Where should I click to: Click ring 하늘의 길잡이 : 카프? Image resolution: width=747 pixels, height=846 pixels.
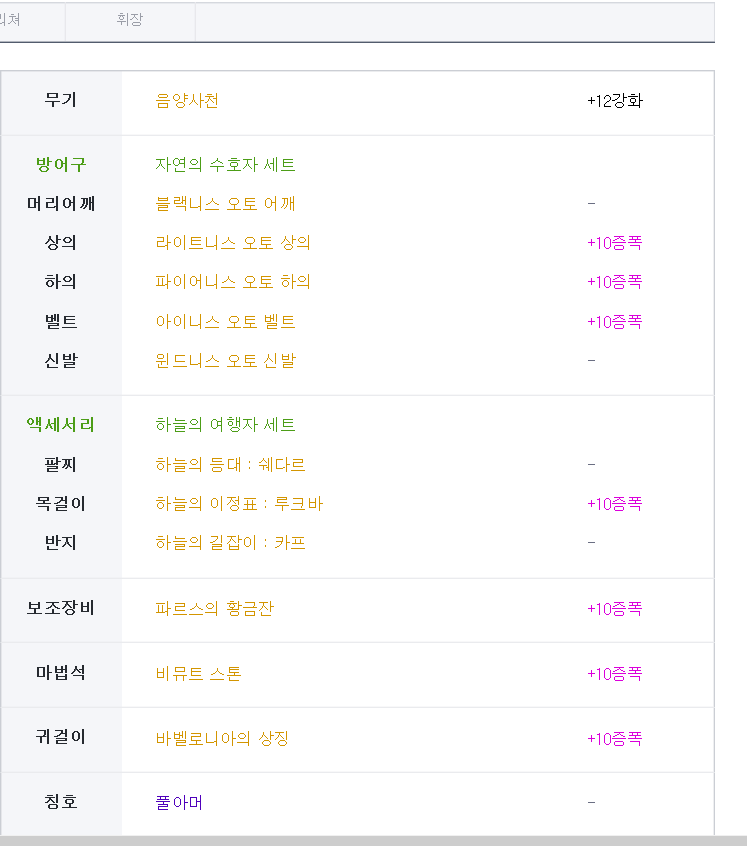point(230,542)
